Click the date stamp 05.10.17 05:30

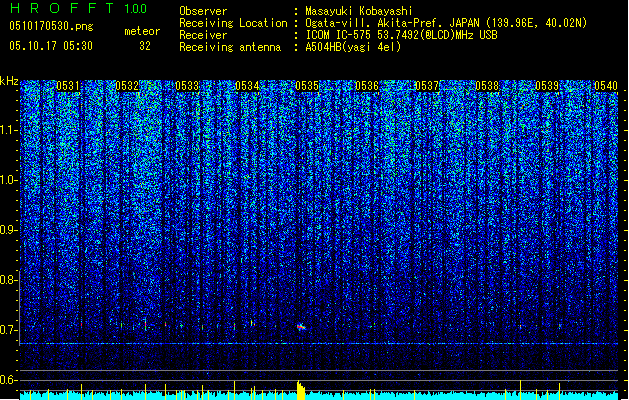51,46
